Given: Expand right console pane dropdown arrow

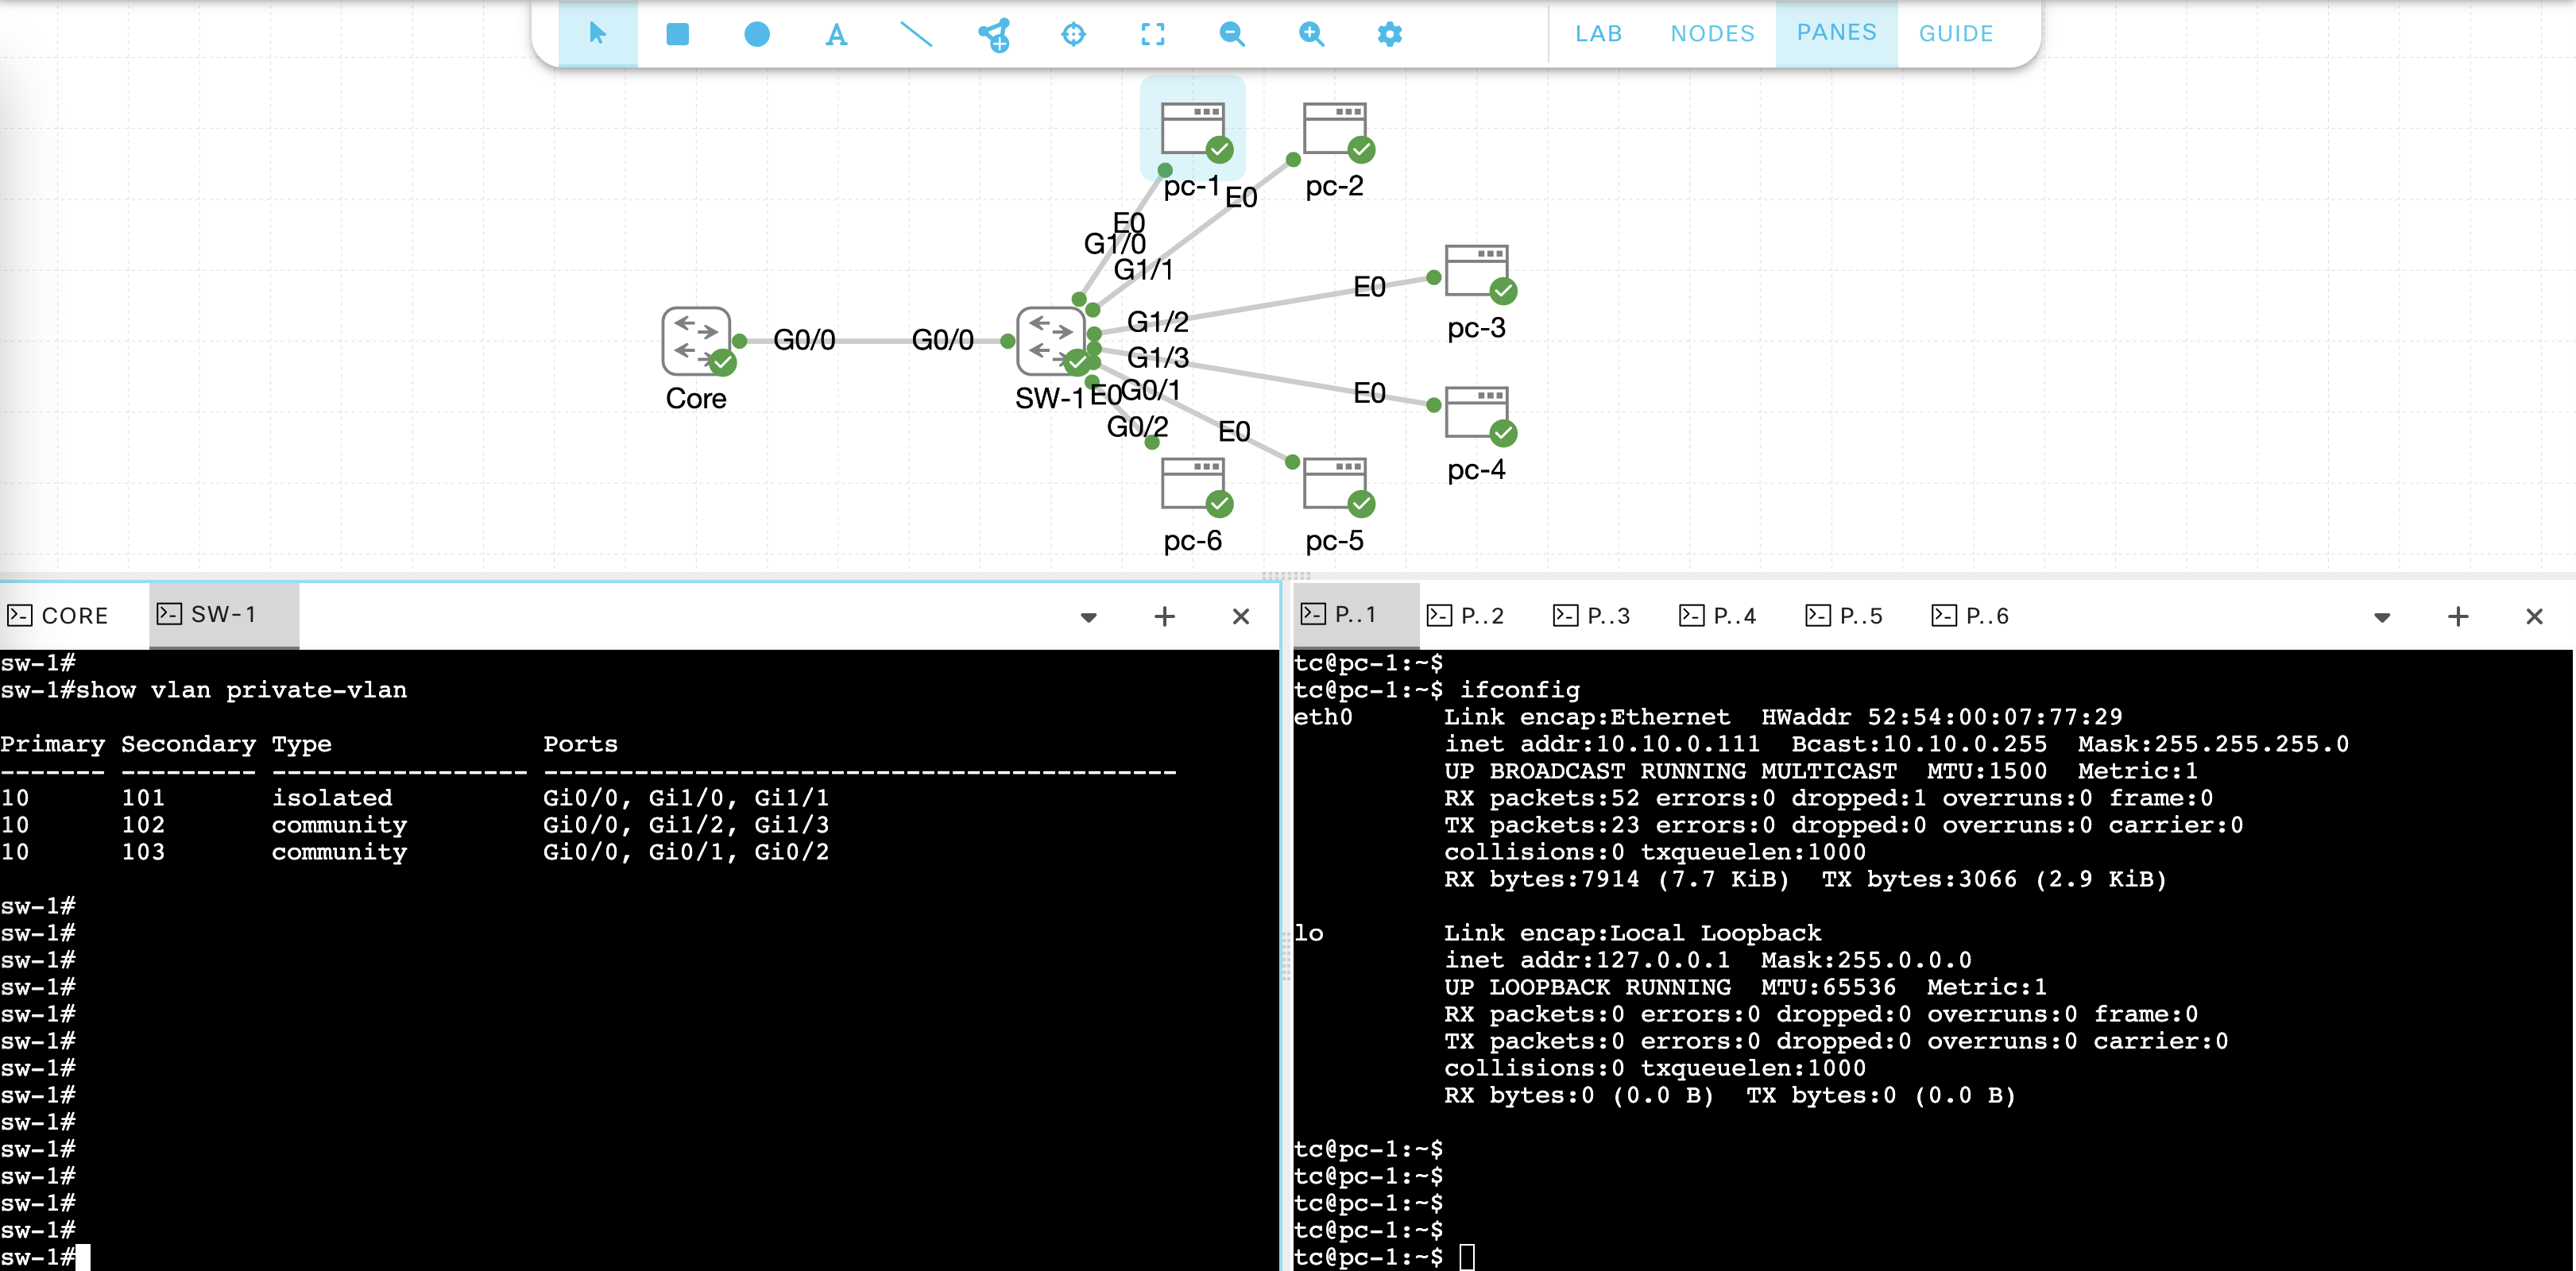Looking at the screenshot, I should [2382, 617].
